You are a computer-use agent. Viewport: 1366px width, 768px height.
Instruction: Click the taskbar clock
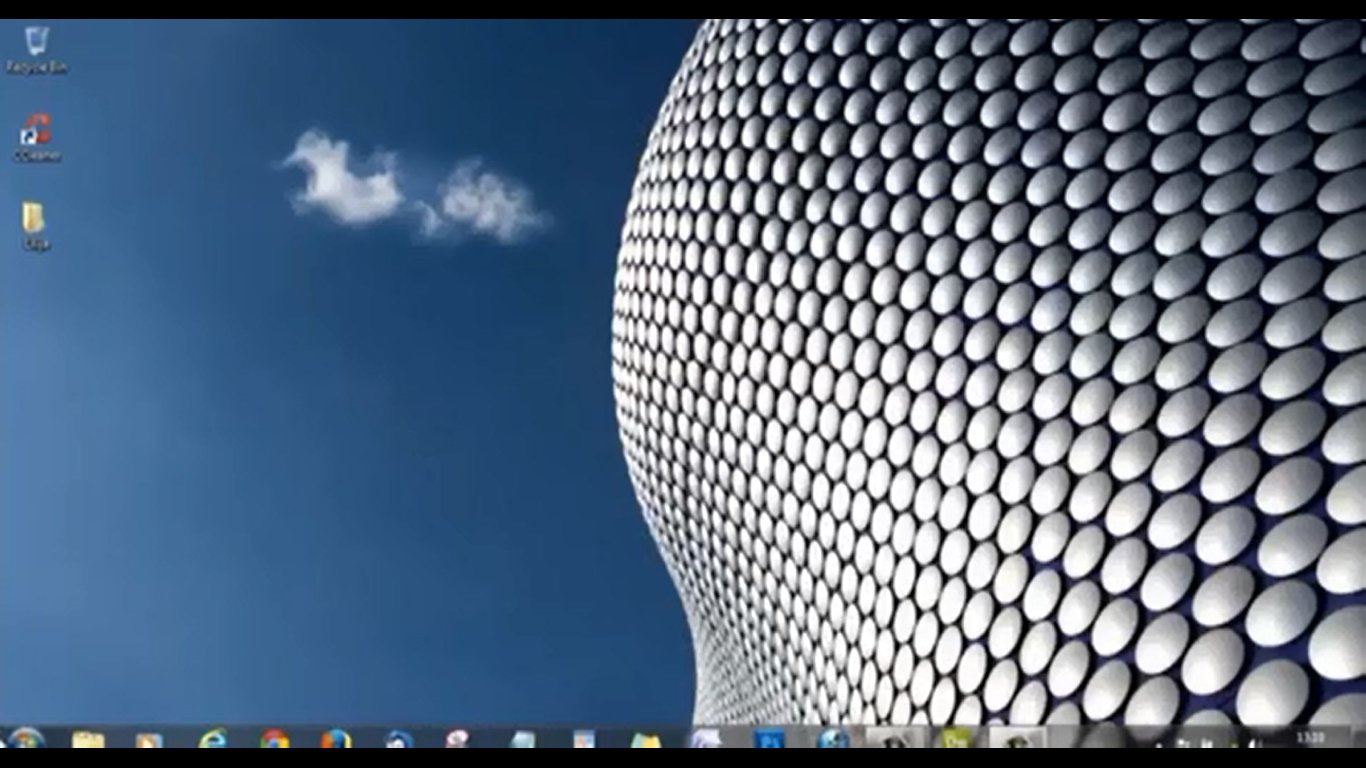1310,738
